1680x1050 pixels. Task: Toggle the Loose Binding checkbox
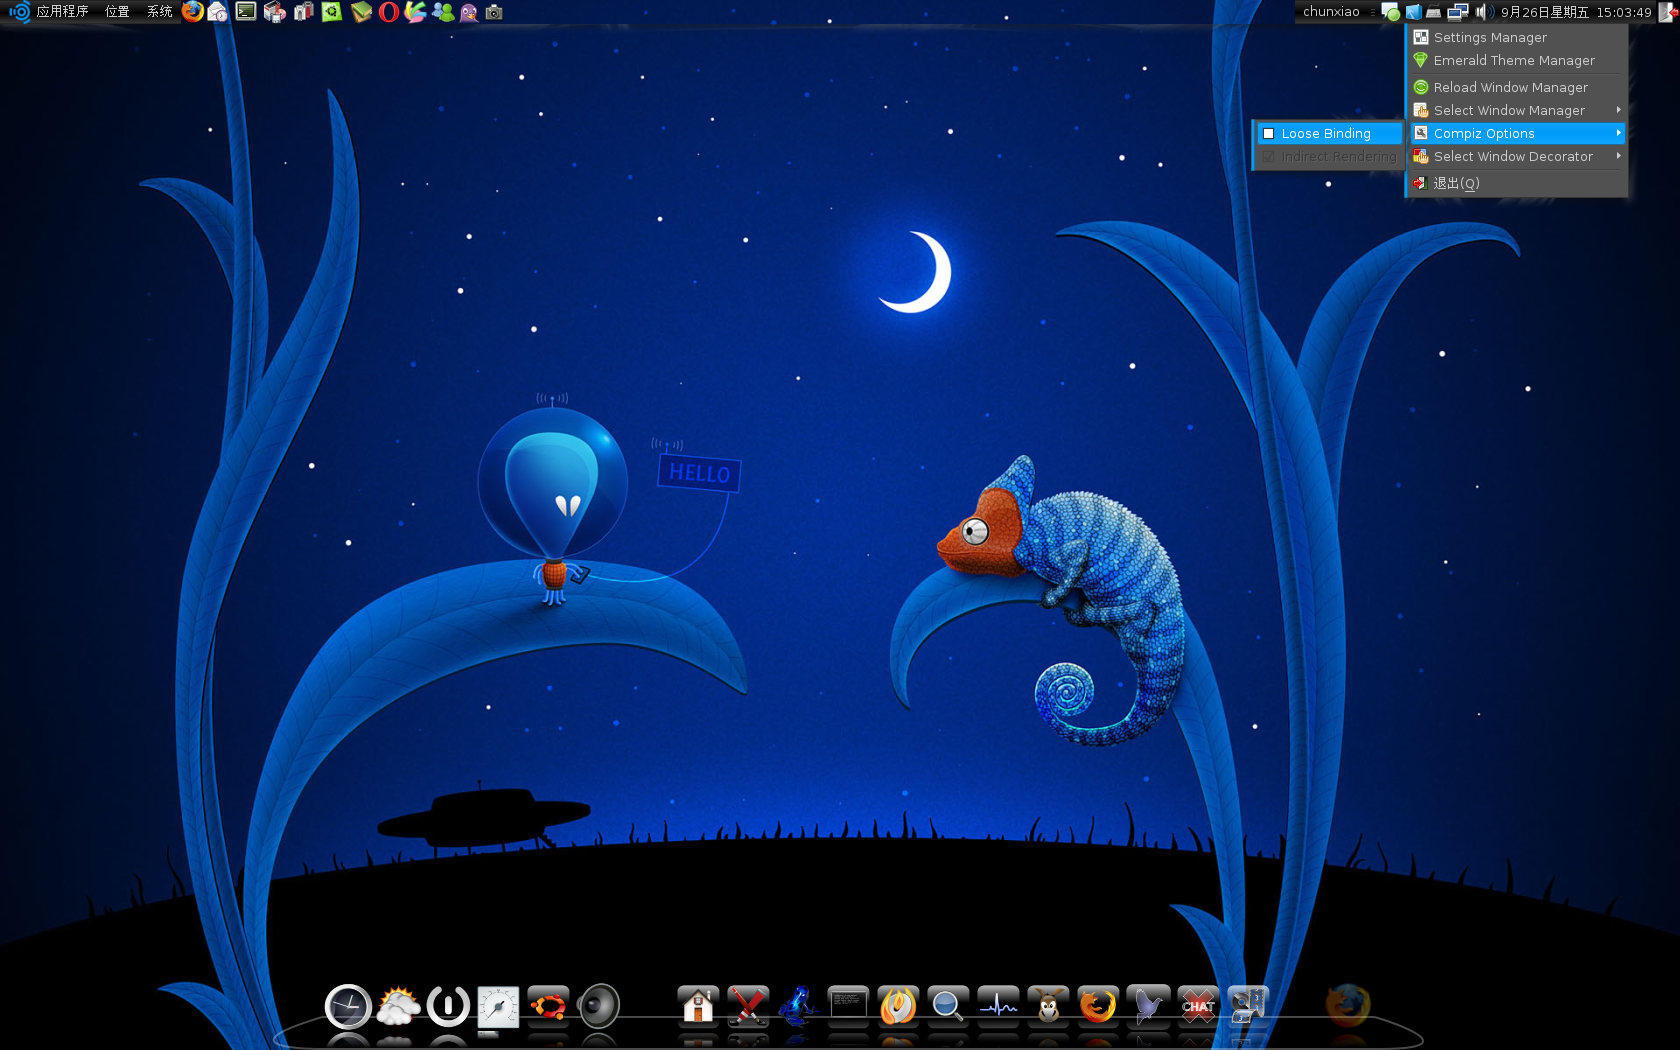[x=1269, y=134]
